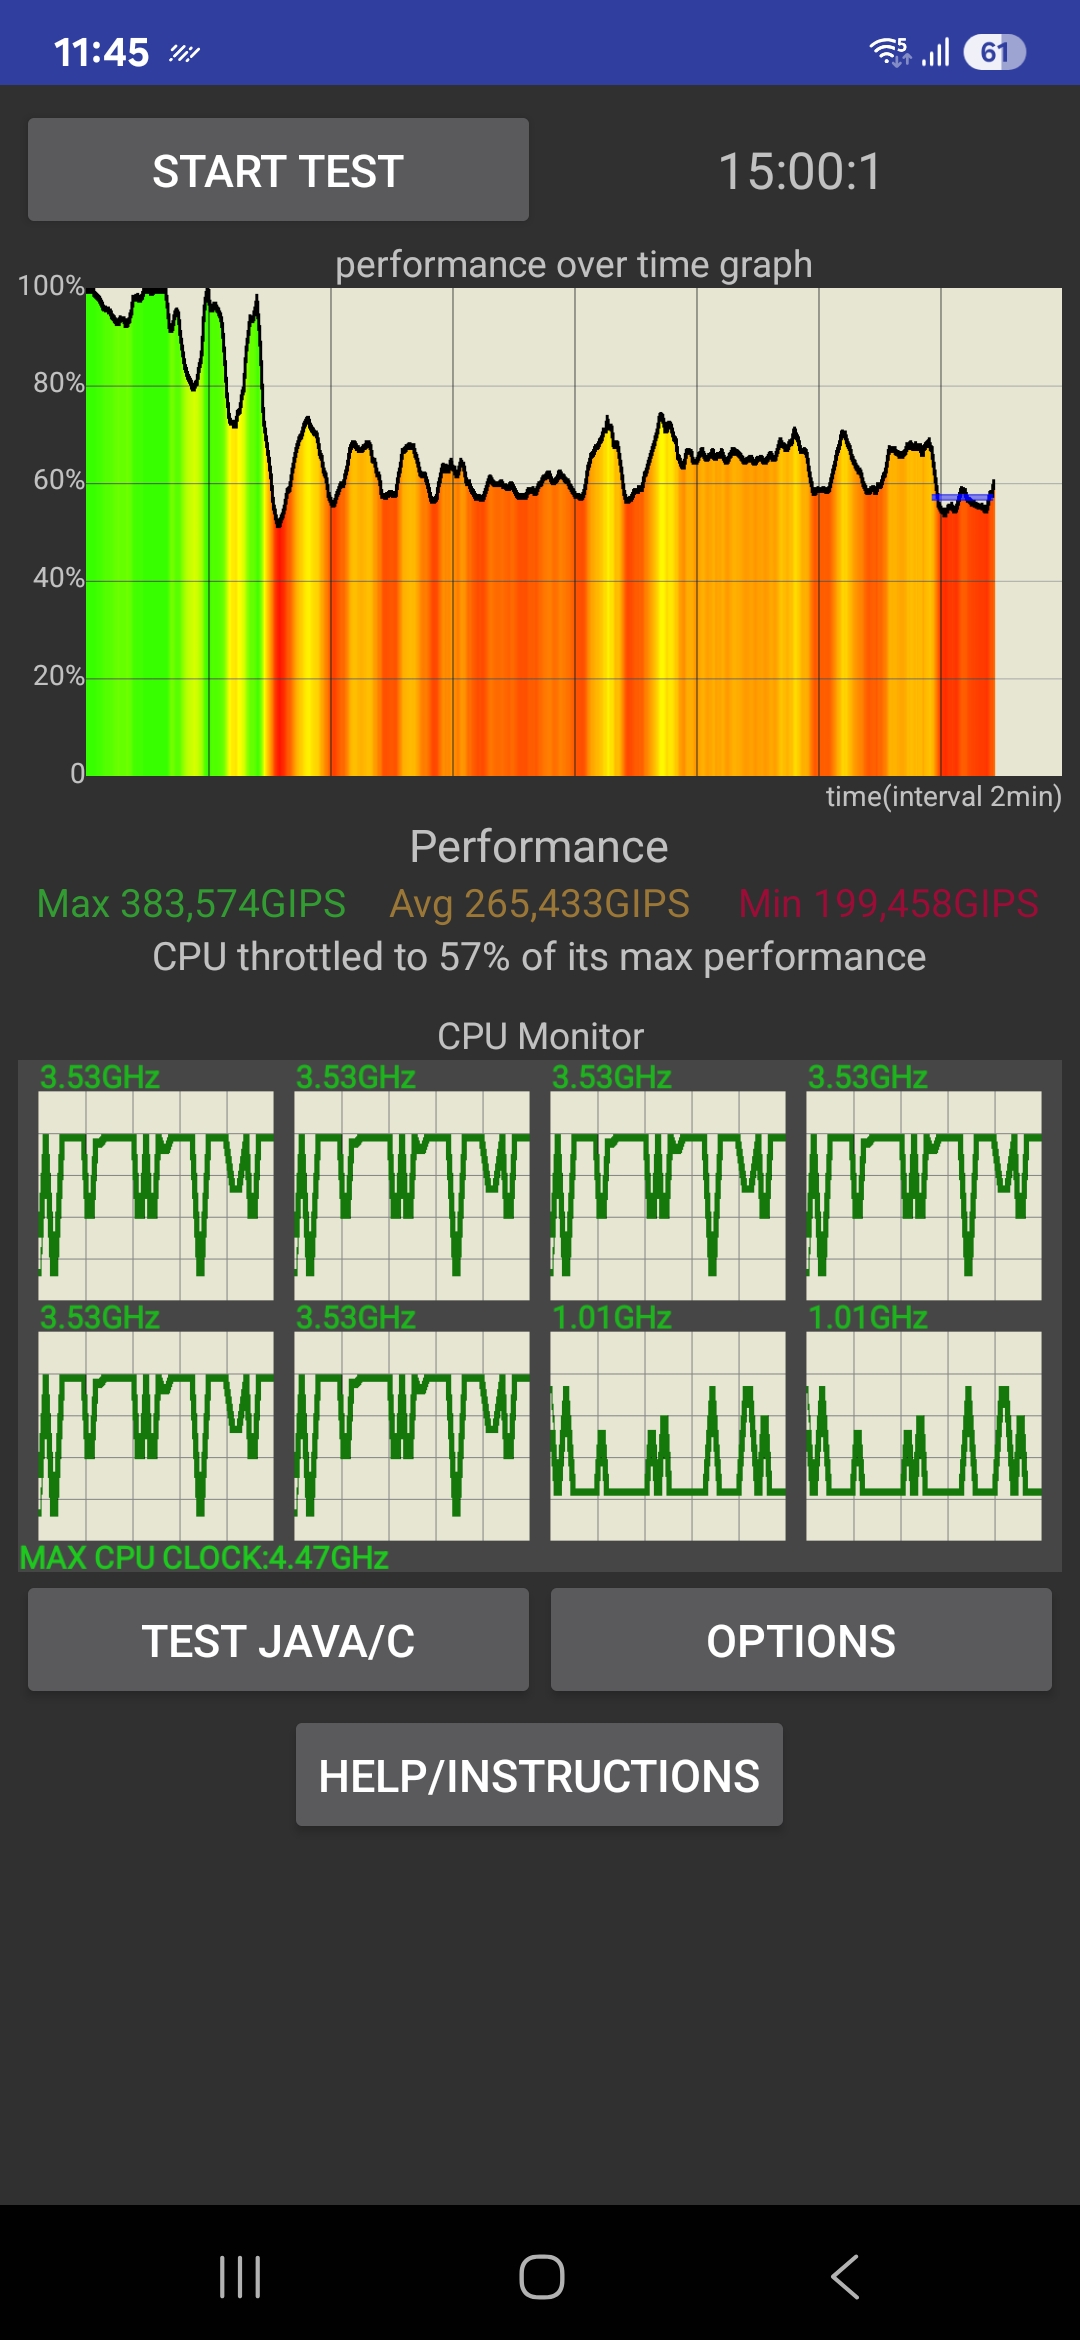Tap the Min 199,458GIPS value
The image size is (1080, 2340).
888,904
